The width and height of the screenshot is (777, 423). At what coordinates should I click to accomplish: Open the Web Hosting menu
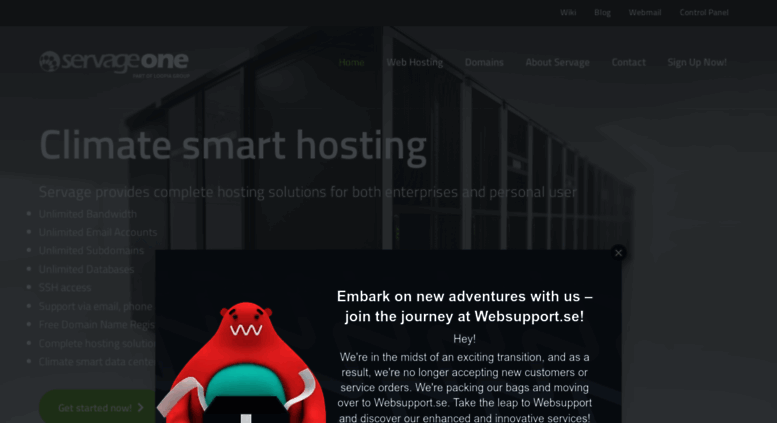pyautogui.click(x=415, y=62)
